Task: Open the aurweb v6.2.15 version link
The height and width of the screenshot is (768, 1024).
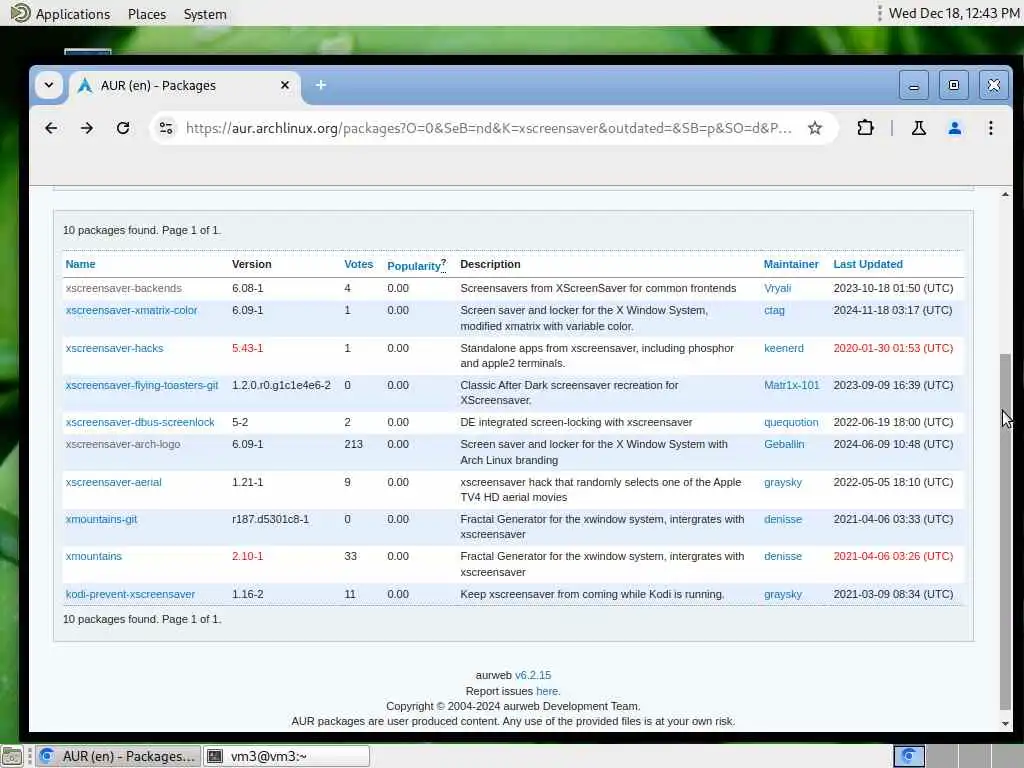Action: (x=533, y=675)
